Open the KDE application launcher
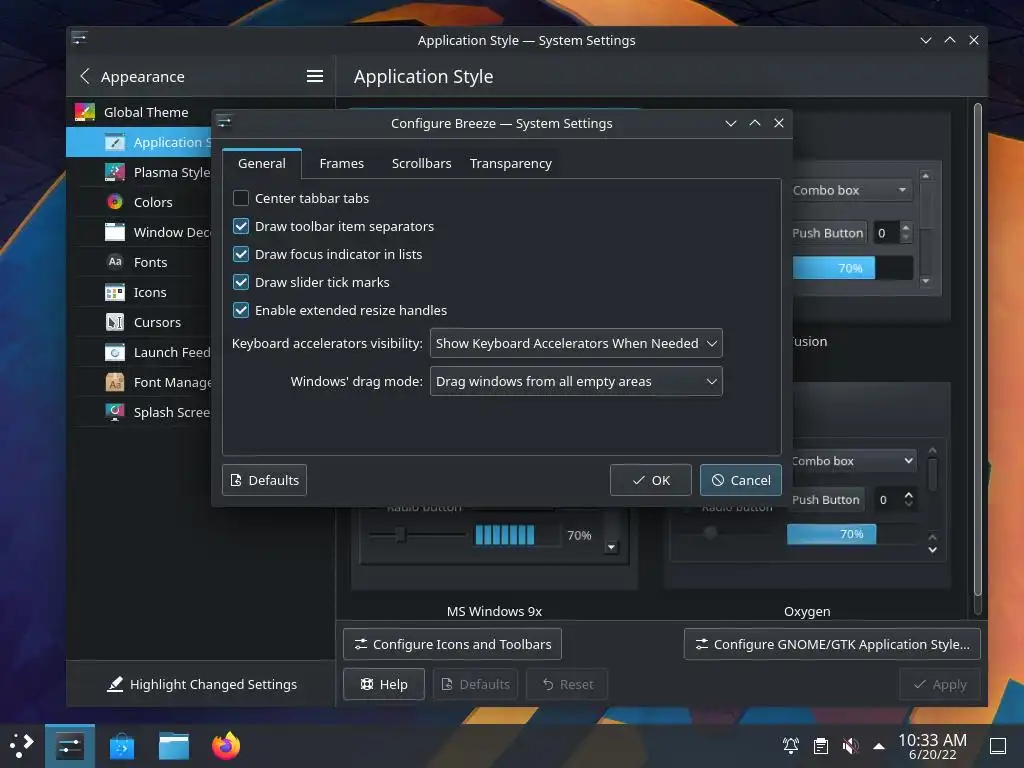 [x=22, y=746]
